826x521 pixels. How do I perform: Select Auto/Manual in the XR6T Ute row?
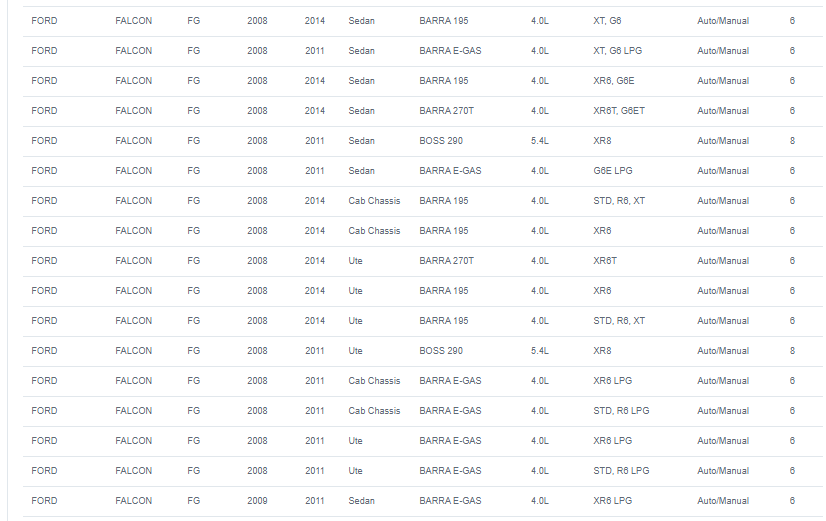pos(723,261)
